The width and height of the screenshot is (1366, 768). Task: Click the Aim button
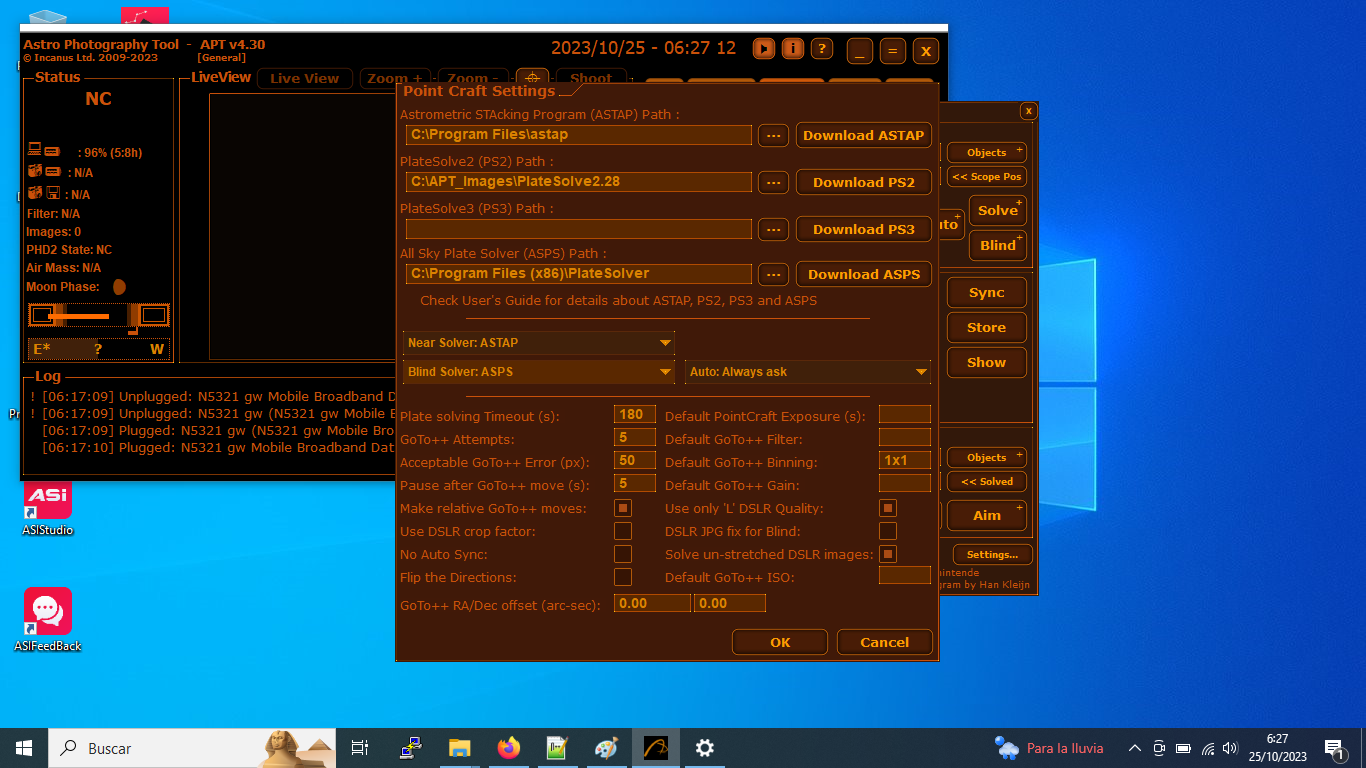(987, 515)
